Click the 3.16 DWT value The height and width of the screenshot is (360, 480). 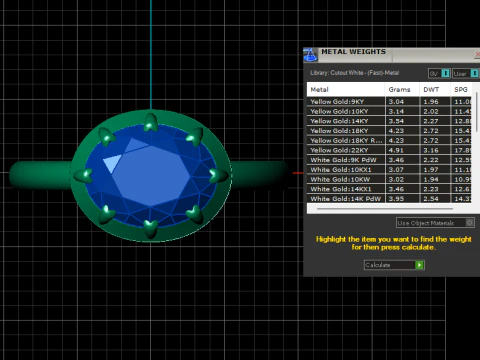[x=431, y=150]
